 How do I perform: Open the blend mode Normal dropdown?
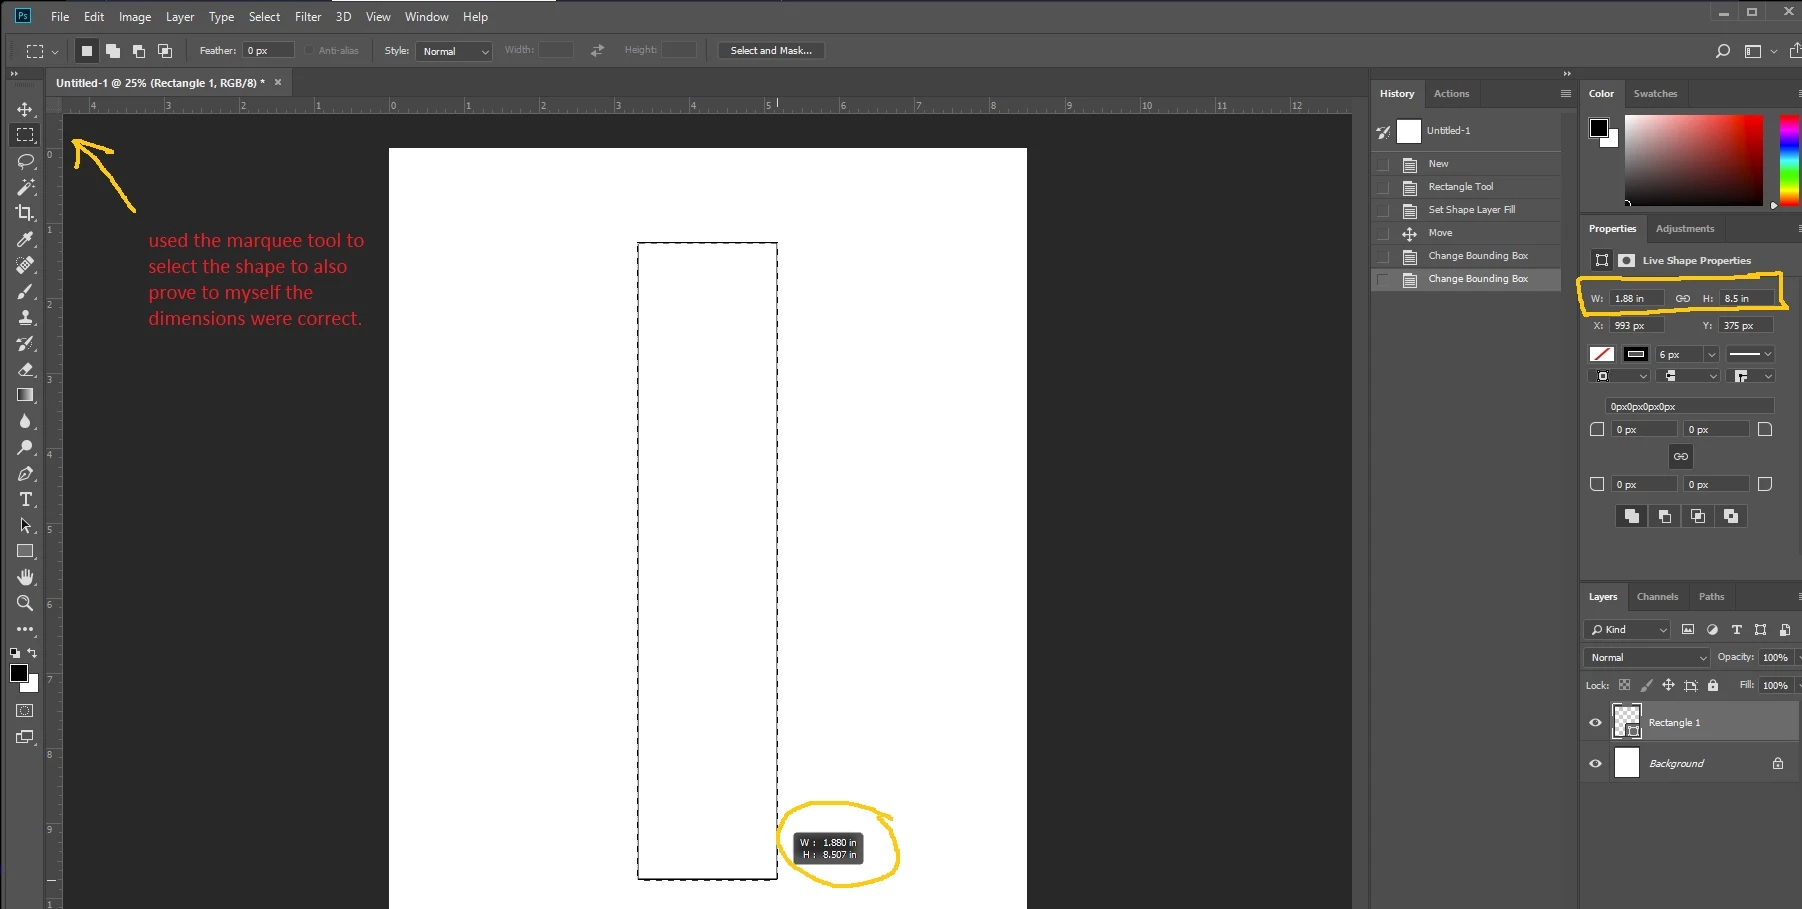click(x=1646, y=657)
